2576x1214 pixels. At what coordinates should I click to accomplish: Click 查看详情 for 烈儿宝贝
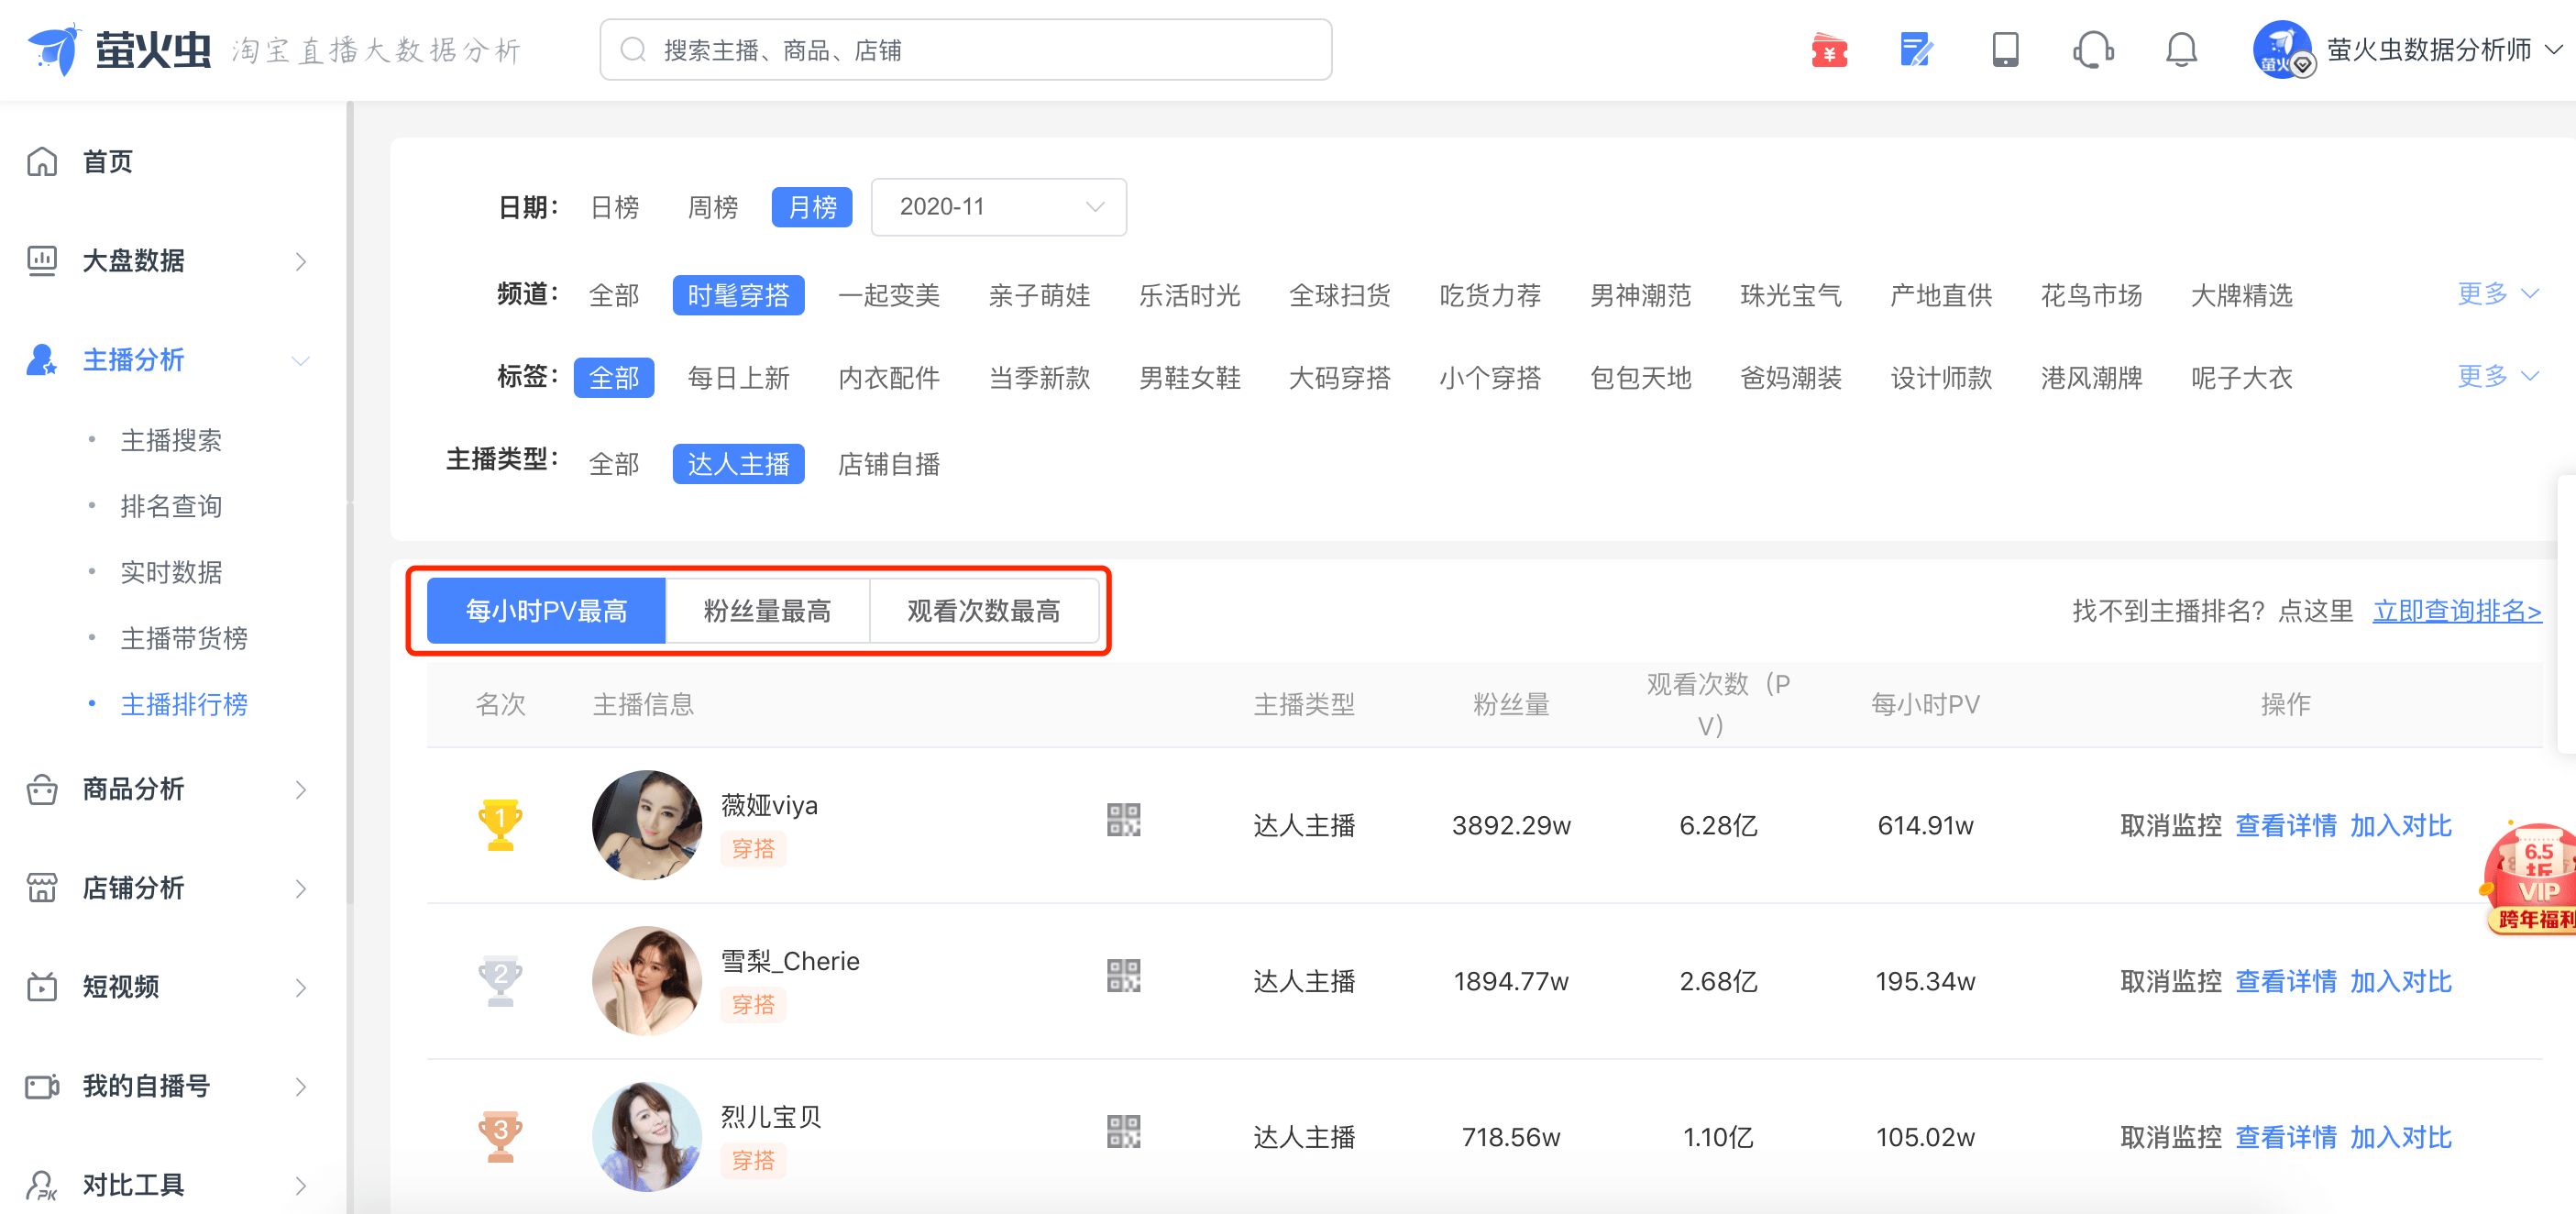pos(2285,1137)
